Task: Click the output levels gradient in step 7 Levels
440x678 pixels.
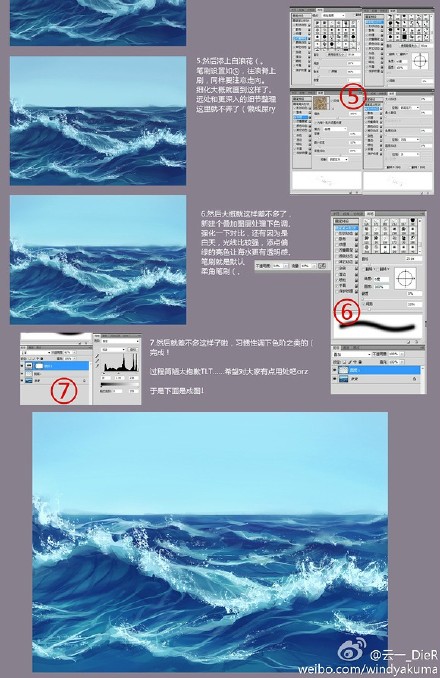Action: (120, 384)
